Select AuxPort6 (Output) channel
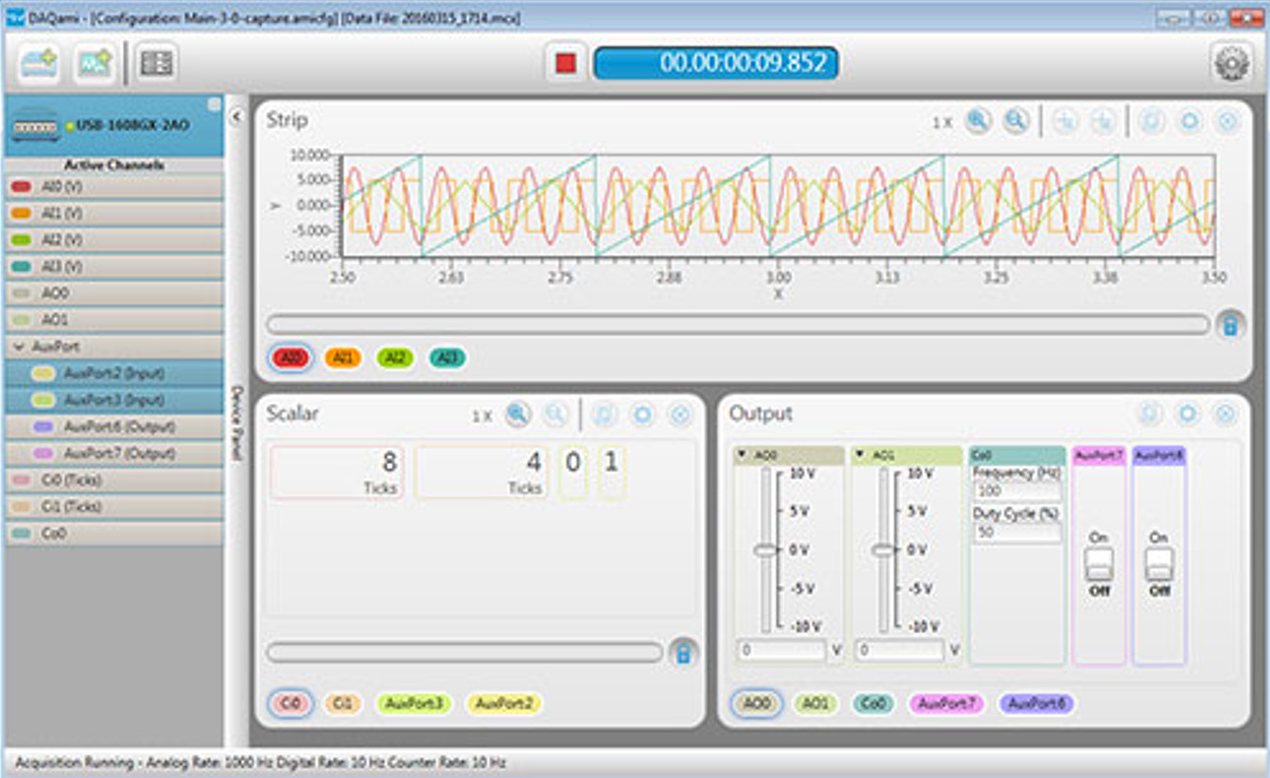 pyautogui.click(x=114, y=427)
